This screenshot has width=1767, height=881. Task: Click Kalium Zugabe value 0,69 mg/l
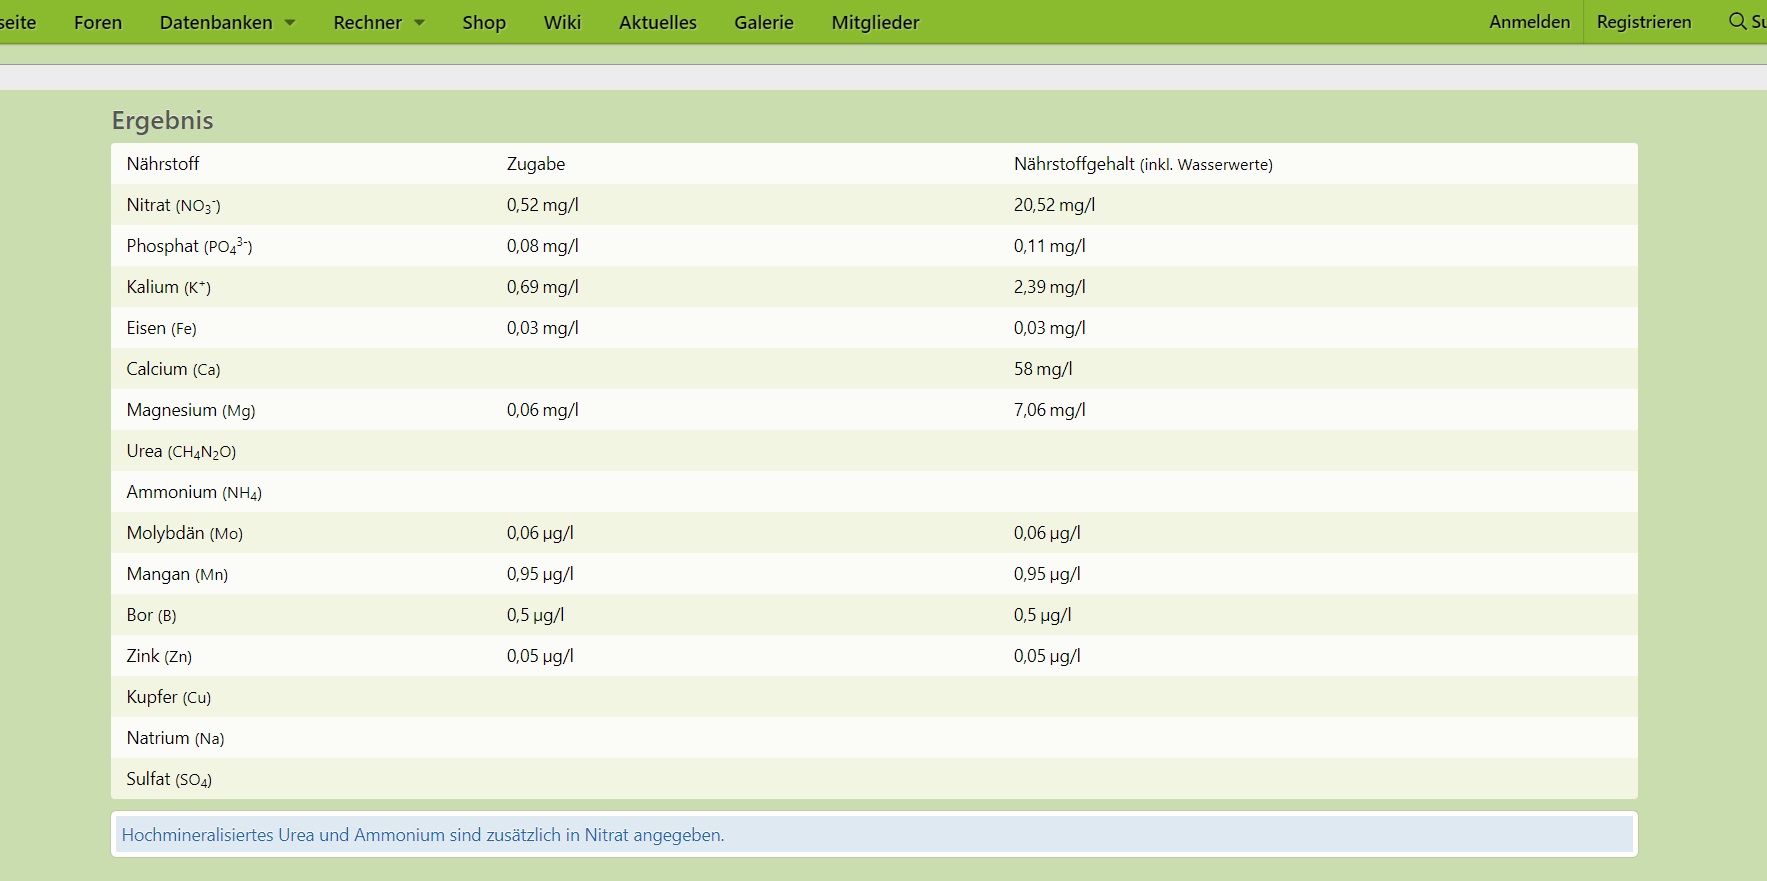tap(543, 287)
